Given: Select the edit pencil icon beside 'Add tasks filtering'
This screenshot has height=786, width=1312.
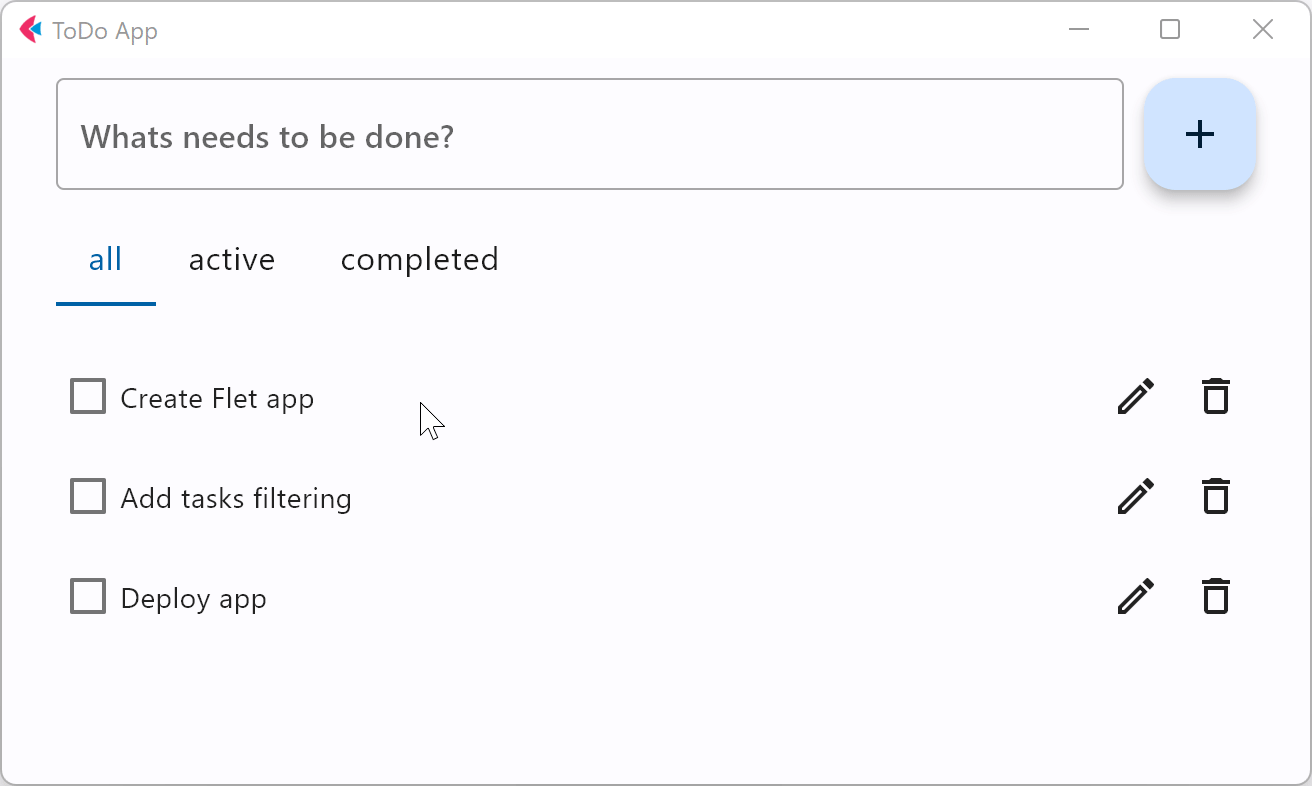Looking at the screenshot, I should tap(1135, 496).
